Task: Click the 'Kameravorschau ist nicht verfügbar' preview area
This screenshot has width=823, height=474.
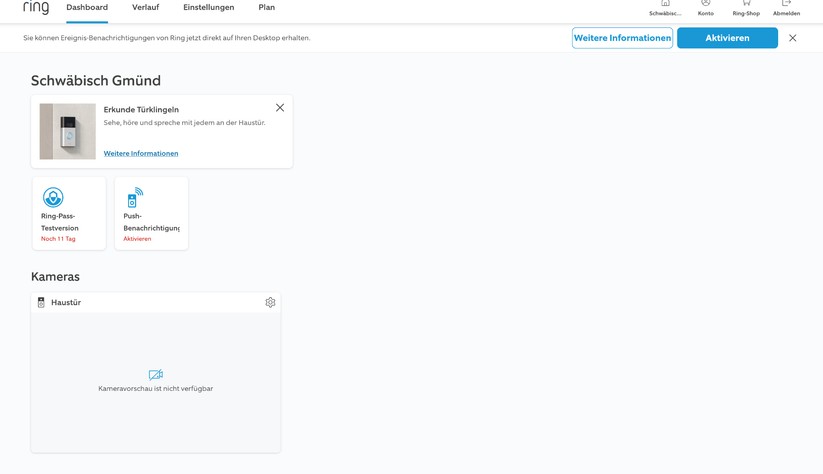Action: (155, 382)
